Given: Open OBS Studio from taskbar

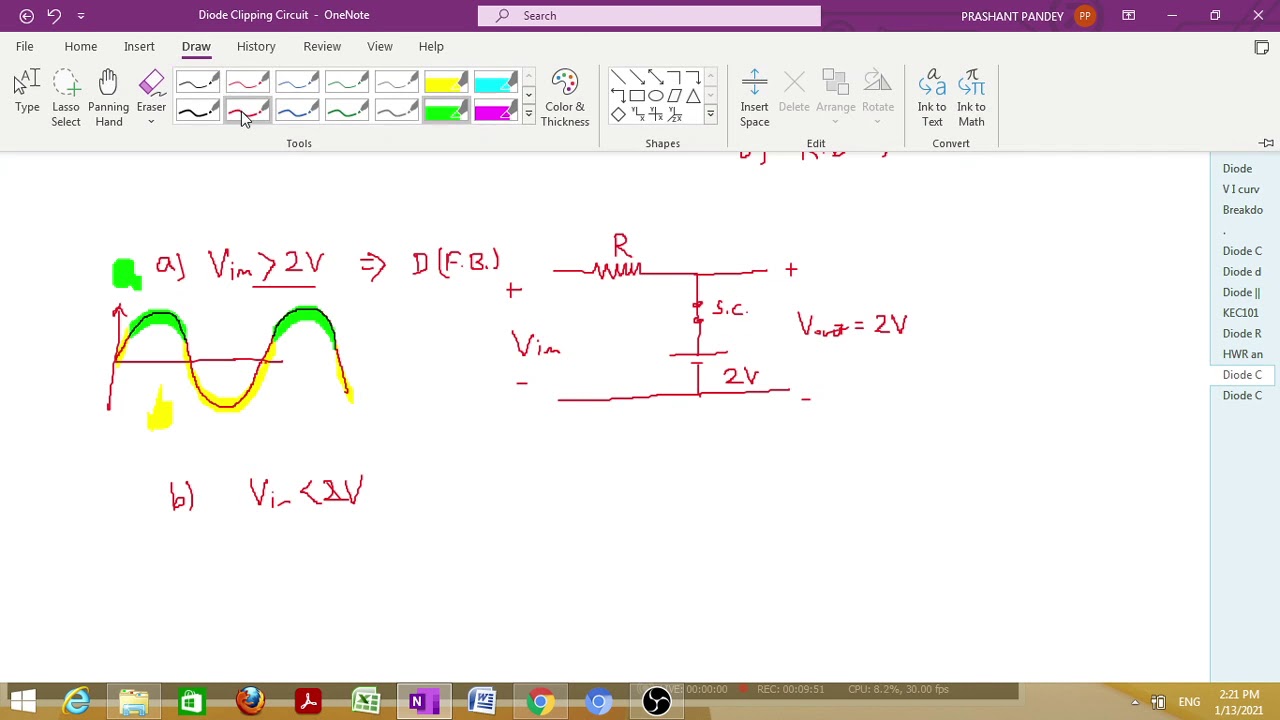Looking at the screenshot, I should pos(656,701).
